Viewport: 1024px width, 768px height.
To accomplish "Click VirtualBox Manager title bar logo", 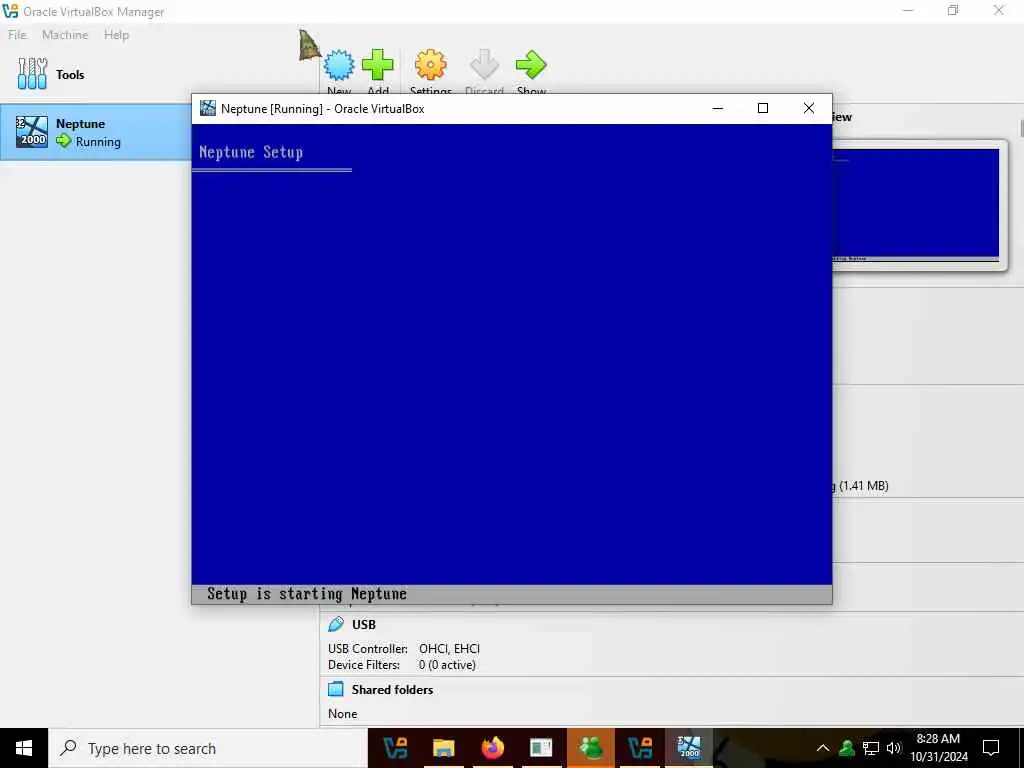I will 10,11.
